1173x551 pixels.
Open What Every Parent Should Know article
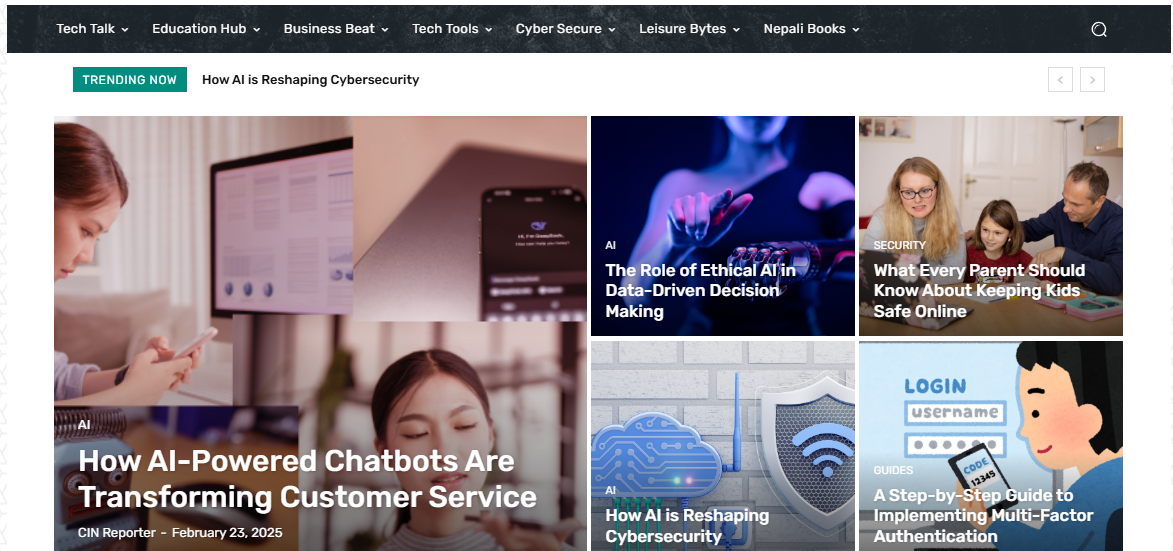978,291
